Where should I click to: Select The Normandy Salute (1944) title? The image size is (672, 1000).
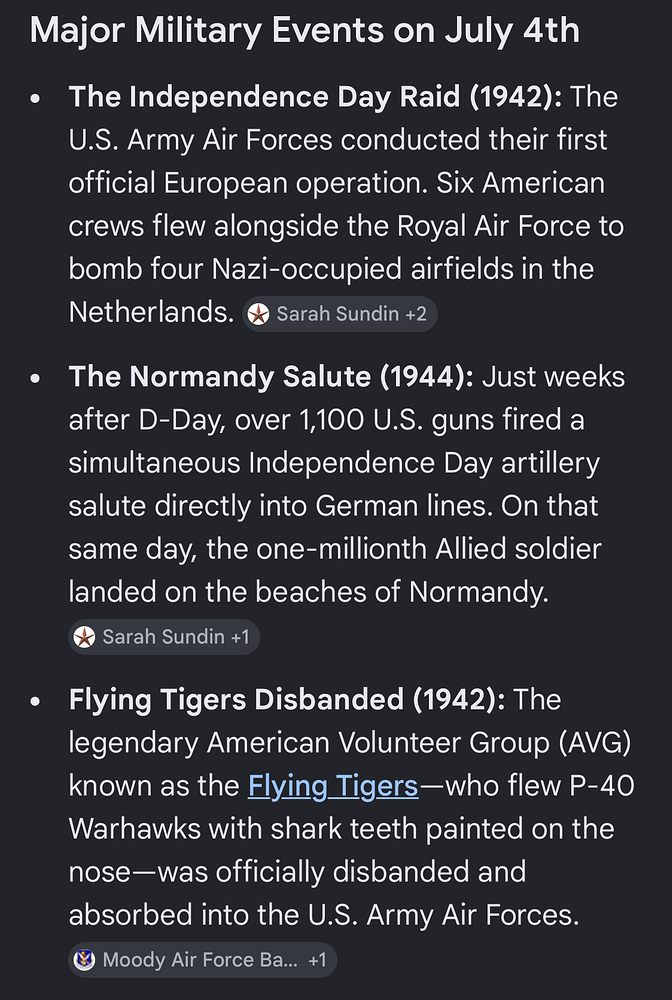(271, 376)
